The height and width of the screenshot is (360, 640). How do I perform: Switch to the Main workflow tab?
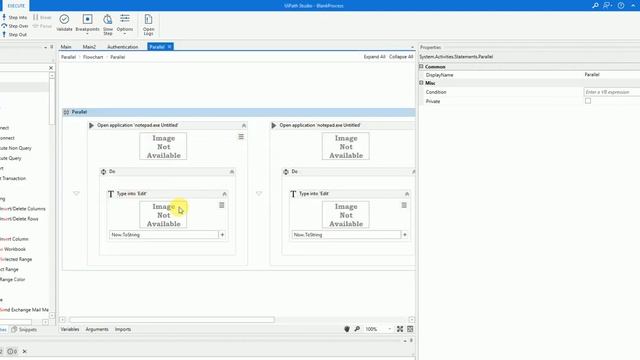tap(66, 47)
